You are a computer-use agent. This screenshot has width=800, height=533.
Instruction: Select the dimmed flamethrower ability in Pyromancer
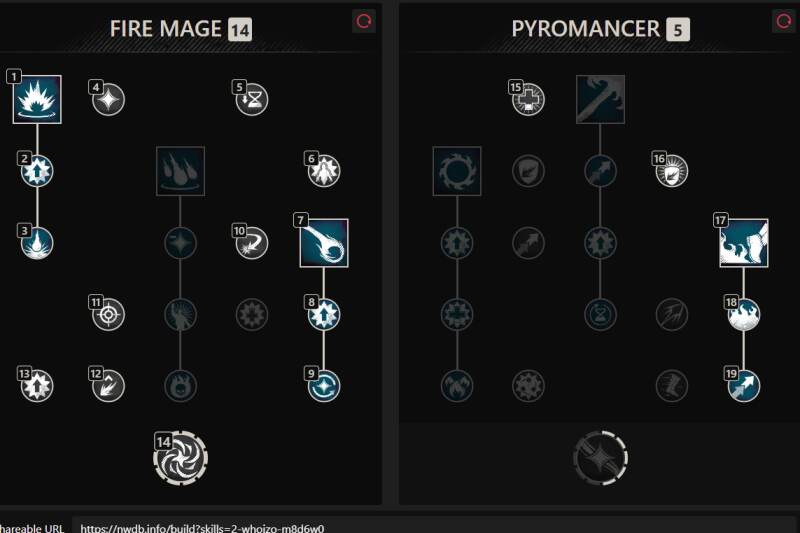(601, 99)
